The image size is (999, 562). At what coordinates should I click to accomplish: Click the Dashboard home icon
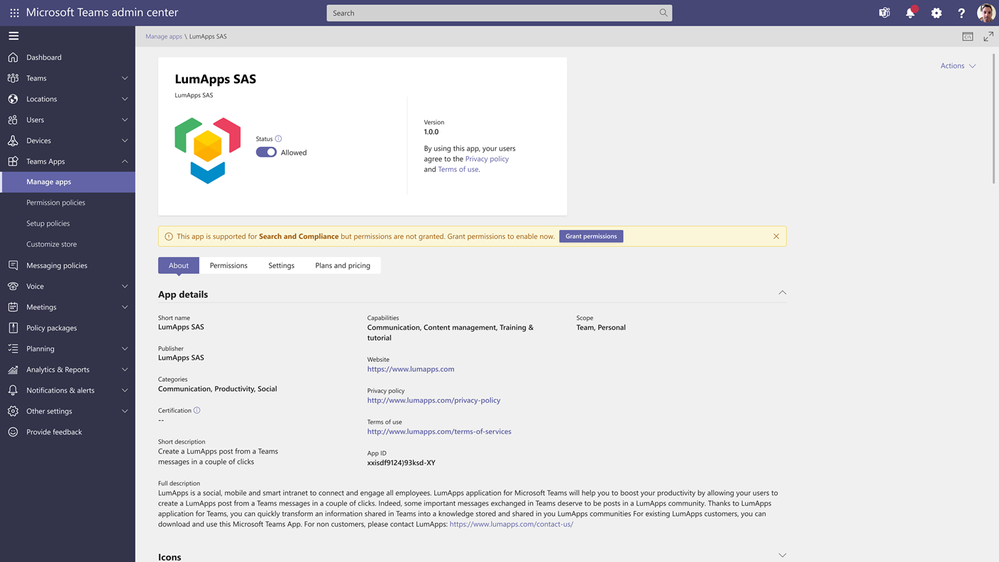tap(13, 57)
